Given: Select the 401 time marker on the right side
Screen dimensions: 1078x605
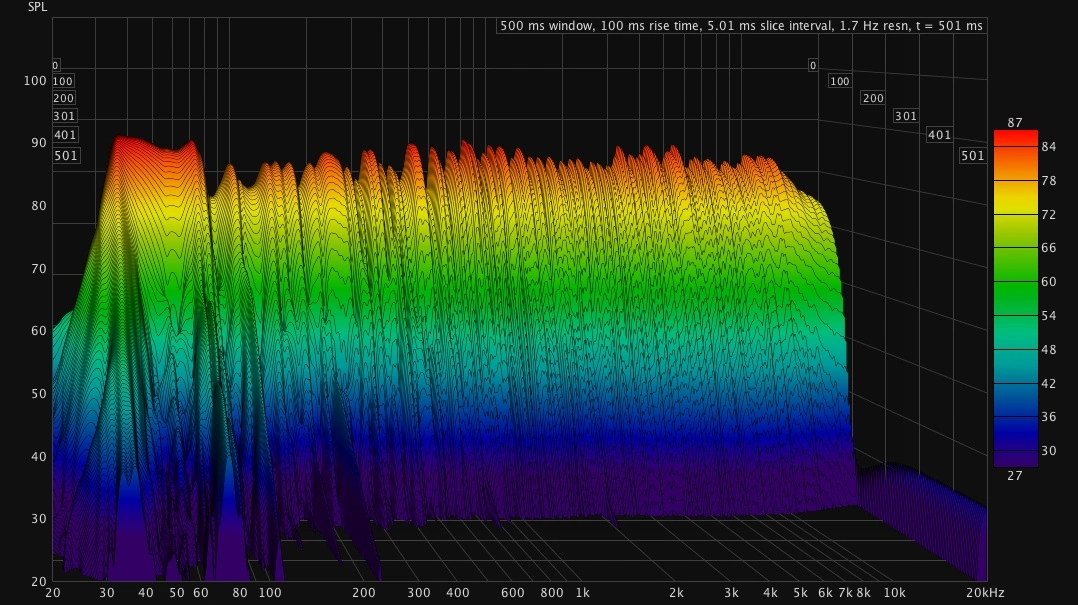Looking at the screenshot, I should pos(939,135).
